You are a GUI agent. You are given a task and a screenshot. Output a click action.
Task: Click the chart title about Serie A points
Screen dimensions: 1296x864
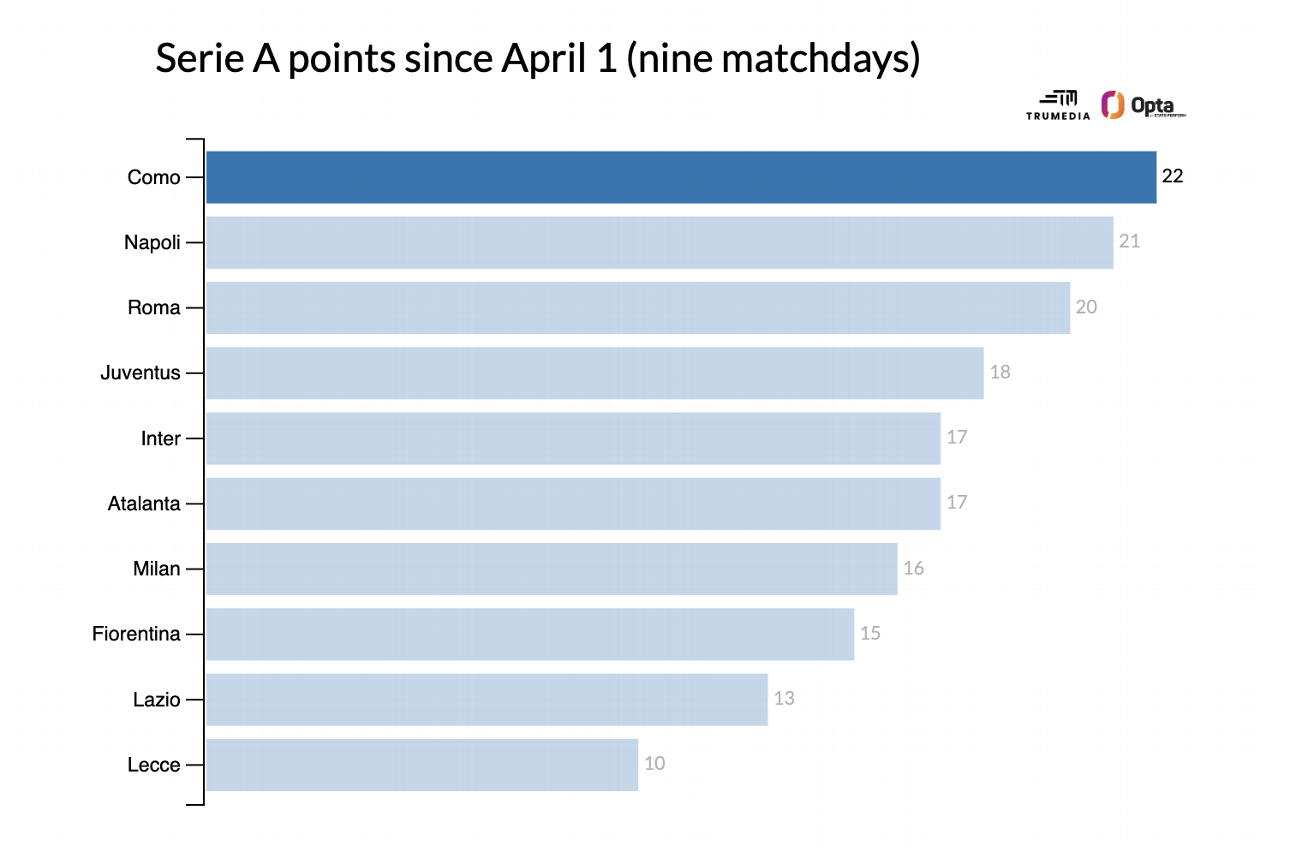tap(537, 59)
